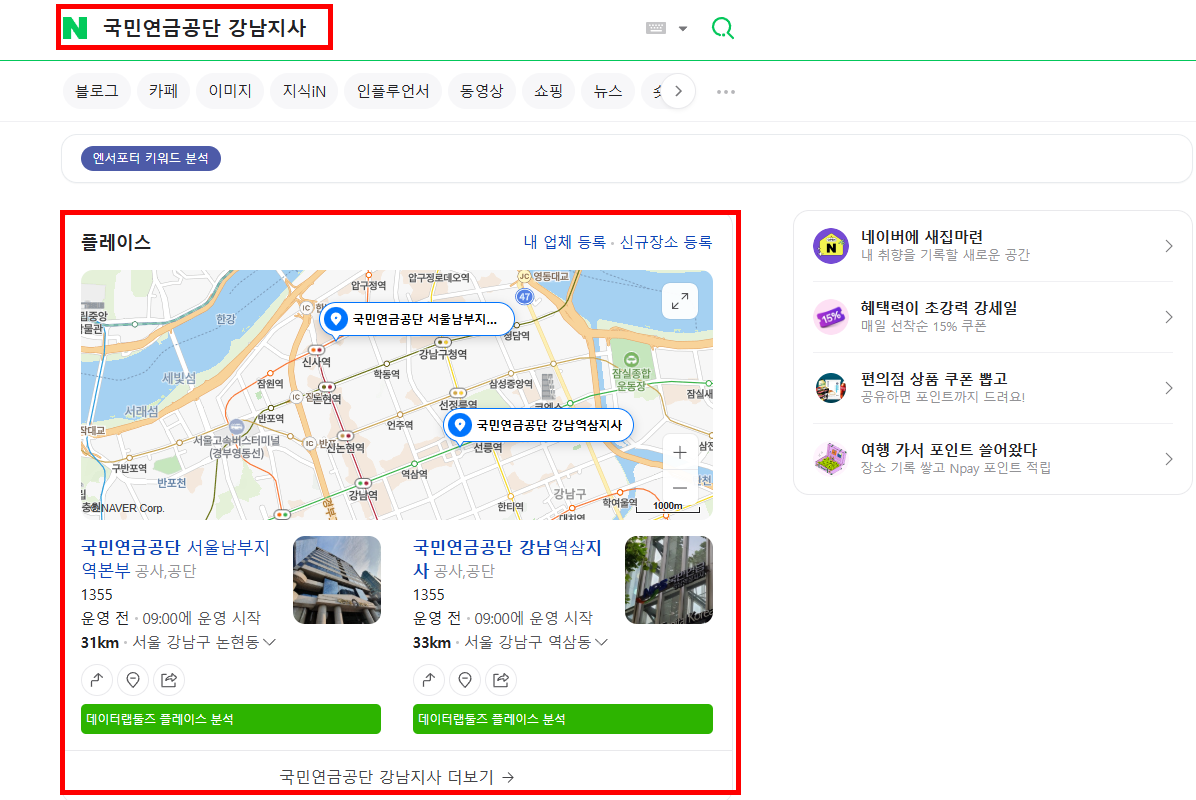Share the 서울남부지역본부 place

click(x=169, y=680)
